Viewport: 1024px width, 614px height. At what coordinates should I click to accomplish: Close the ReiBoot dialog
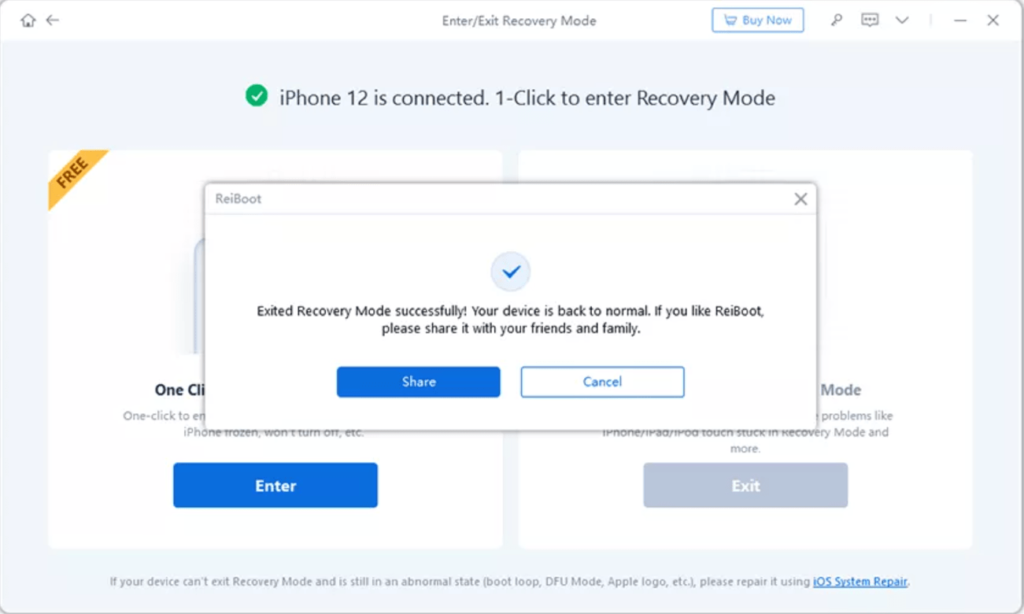tap(801, 199)
